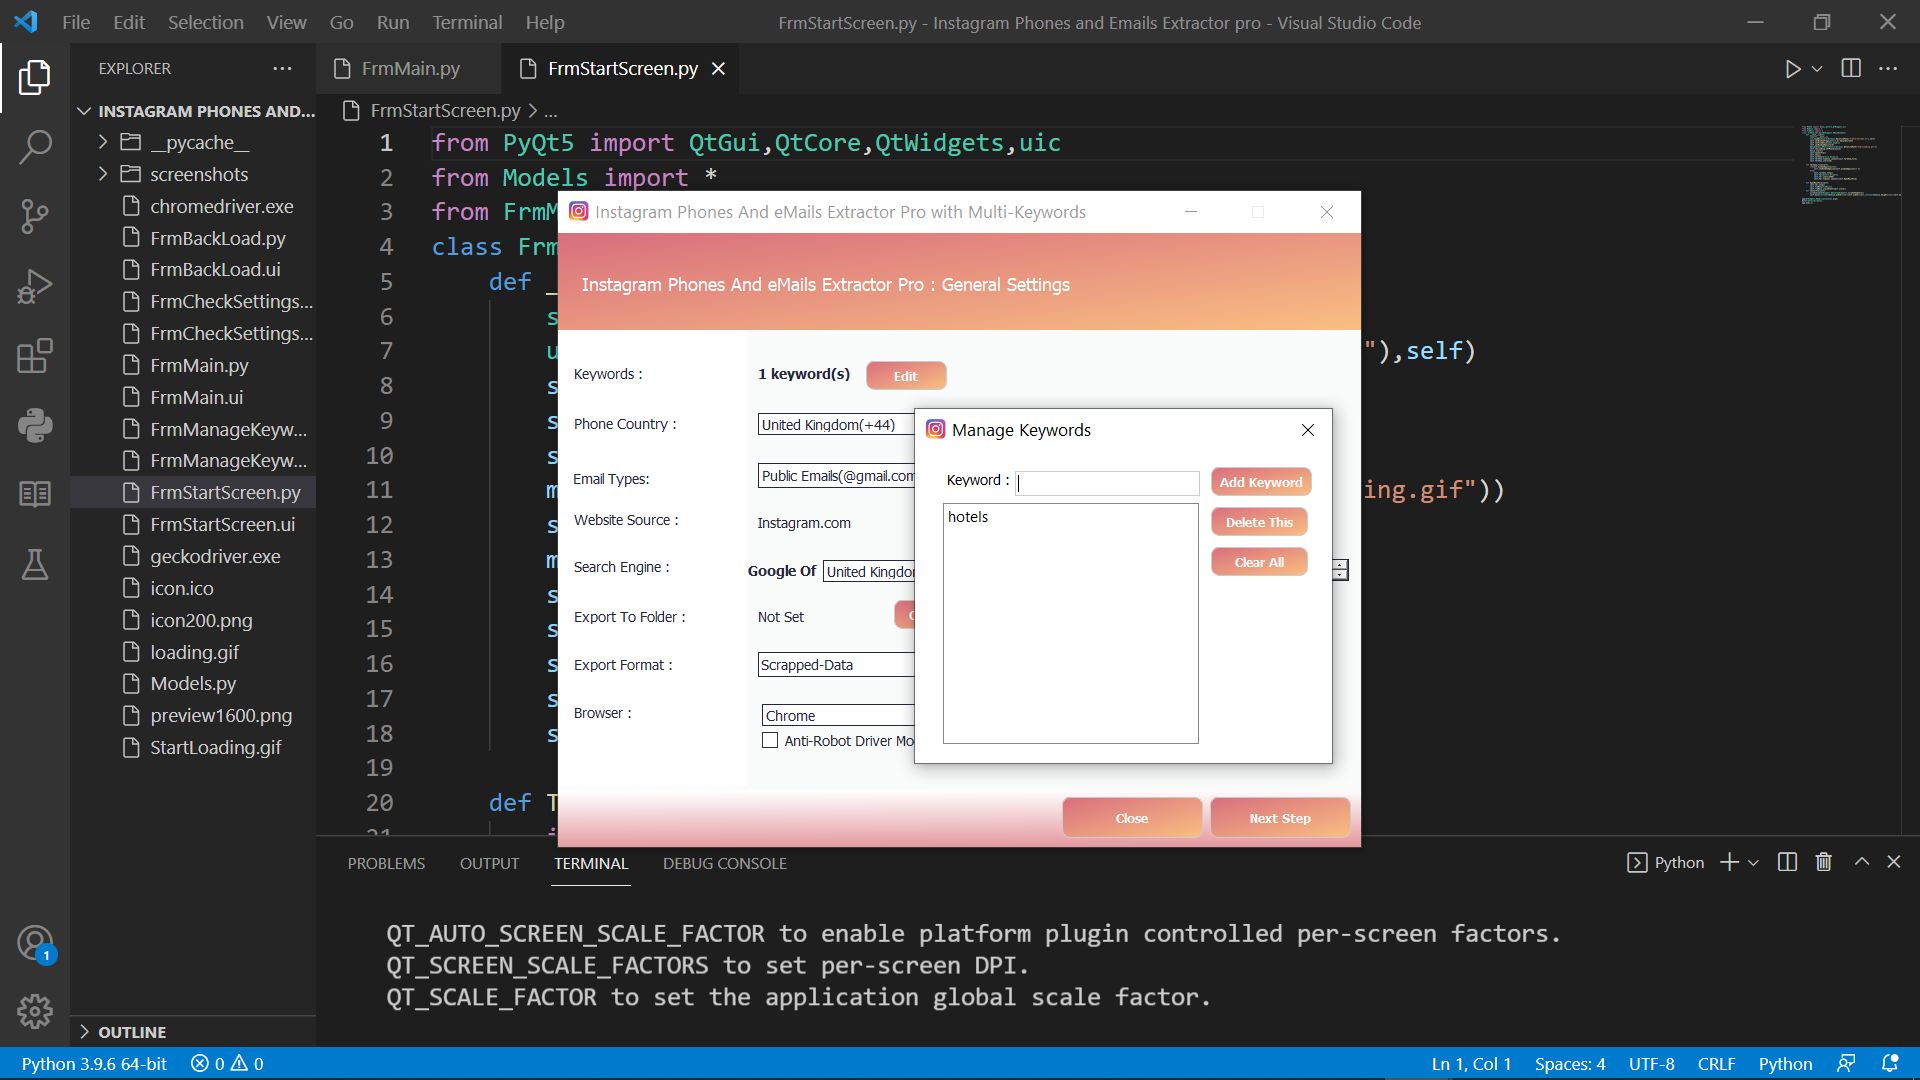1920x1080 pixels.
Task: Click the Close button in settings window
Action: 1132,818
